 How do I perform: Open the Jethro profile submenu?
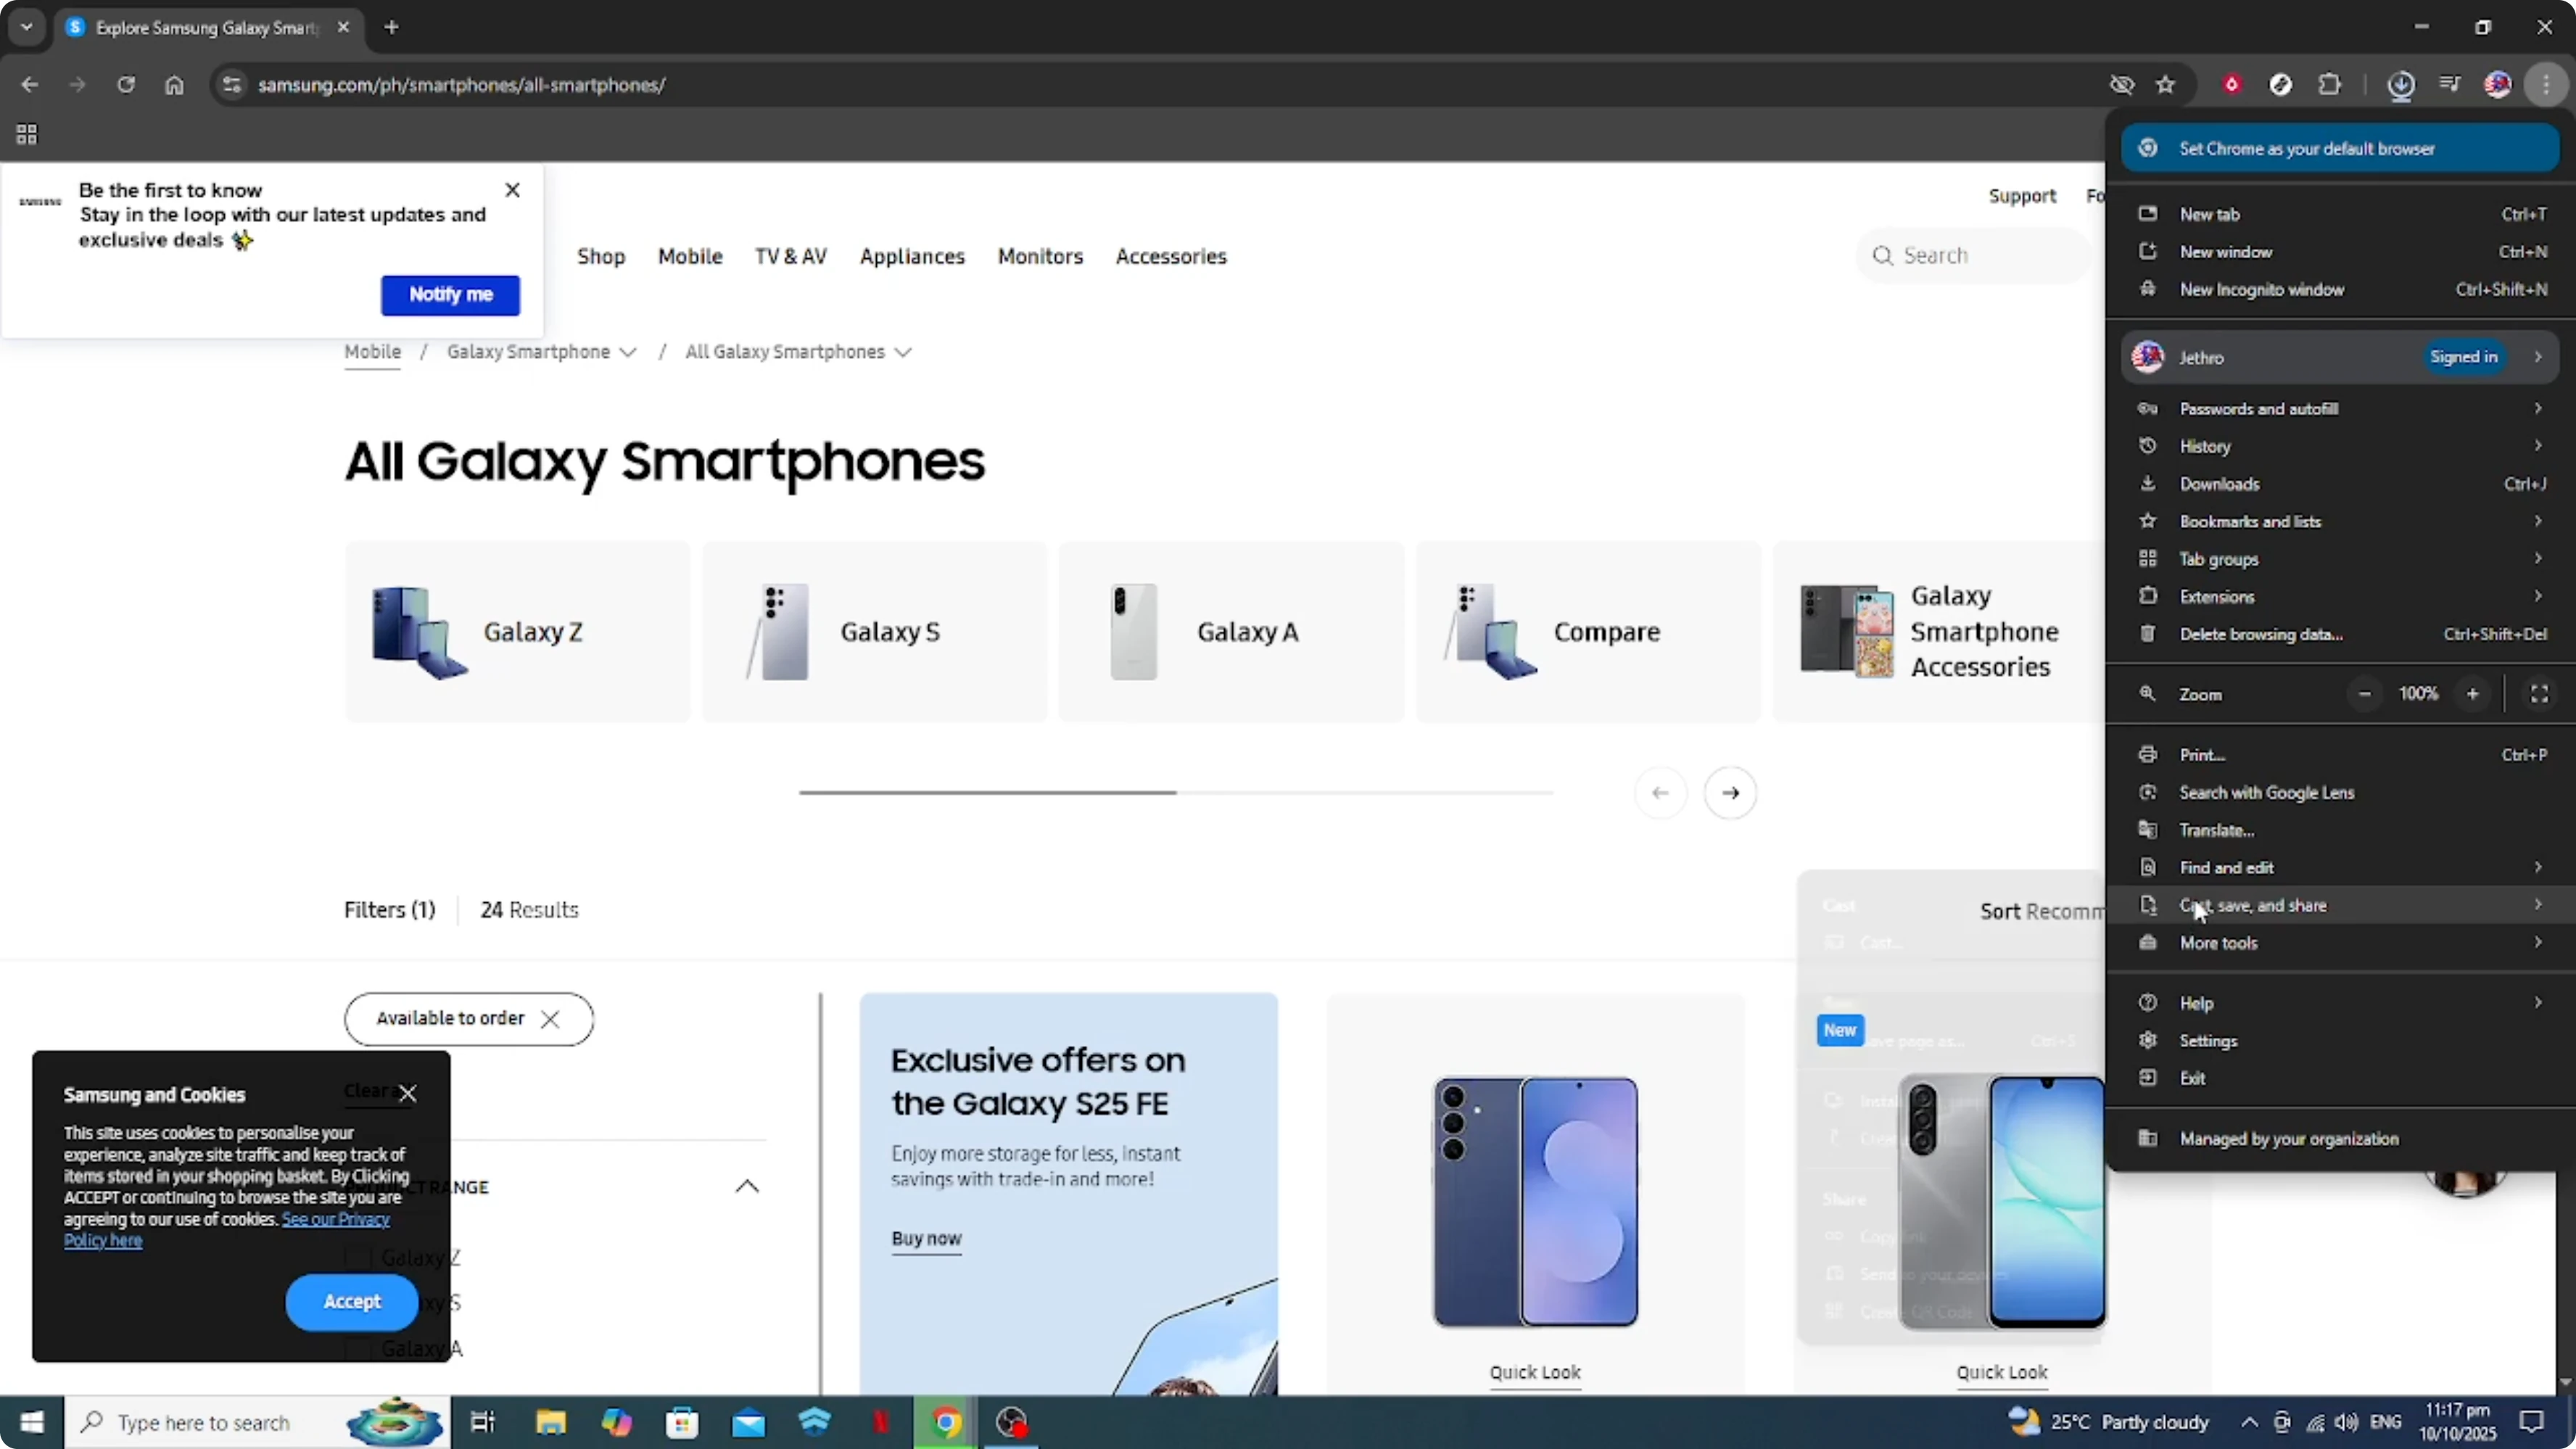point(2340,357)
